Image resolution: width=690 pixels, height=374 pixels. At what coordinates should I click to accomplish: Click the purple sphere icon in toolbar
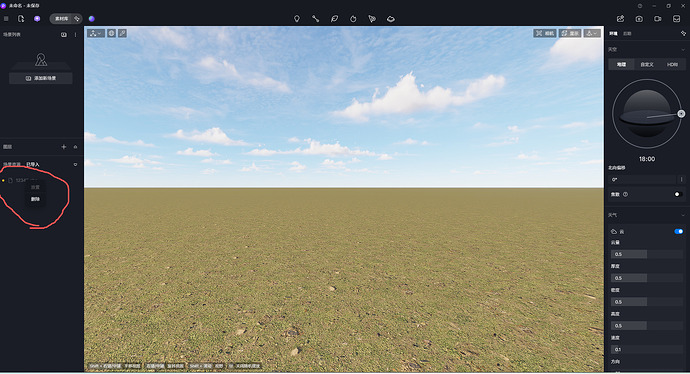point(92,19)
